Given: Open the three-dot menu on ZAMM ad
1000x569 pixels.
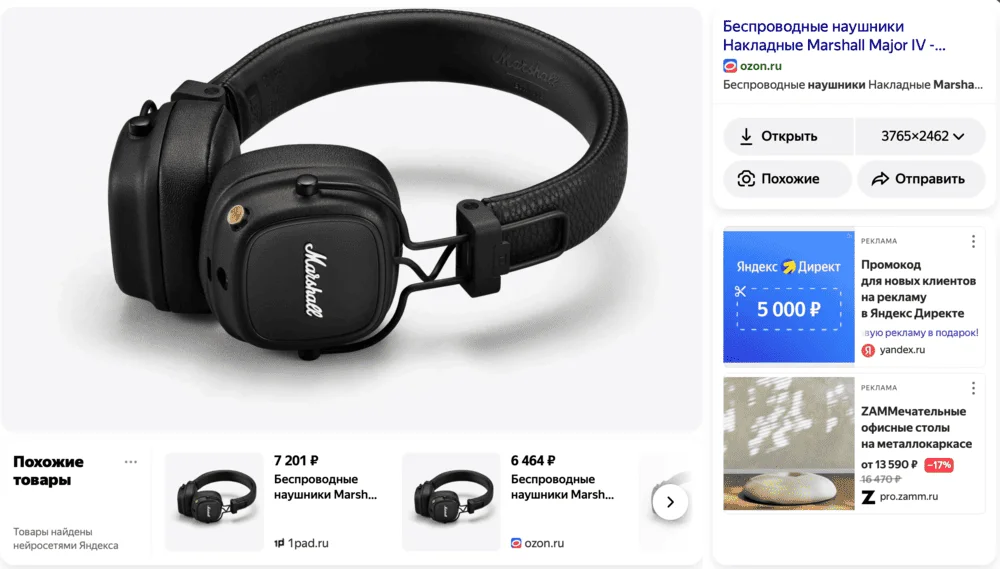Looking at the screenshot, I should [973, 388].
